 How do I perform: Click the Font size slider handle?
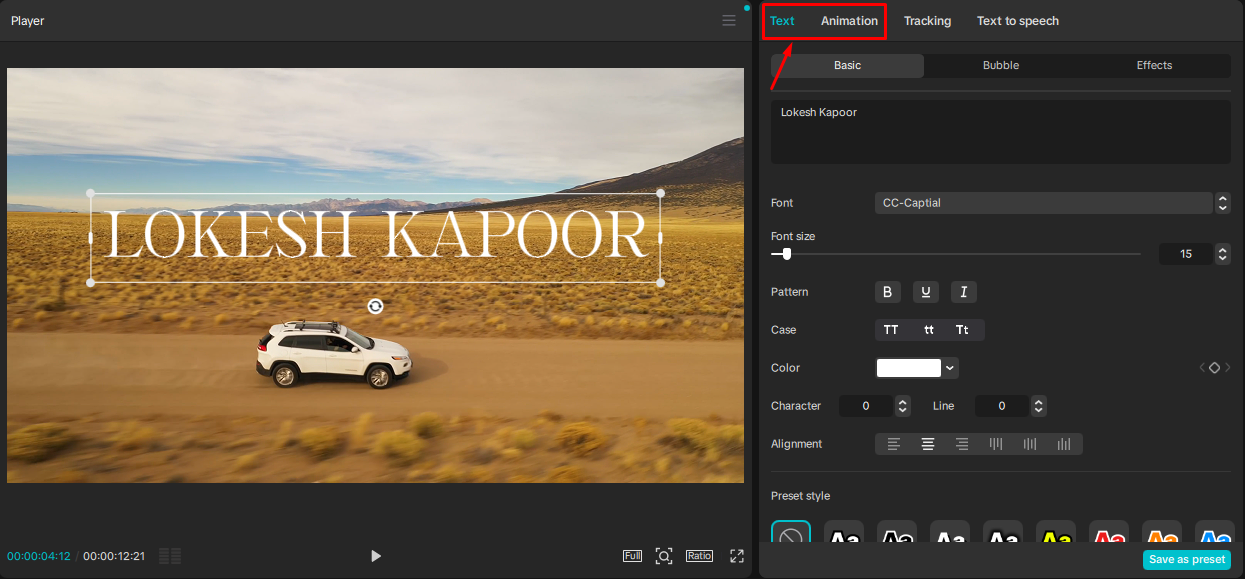[x=787, y=254]
